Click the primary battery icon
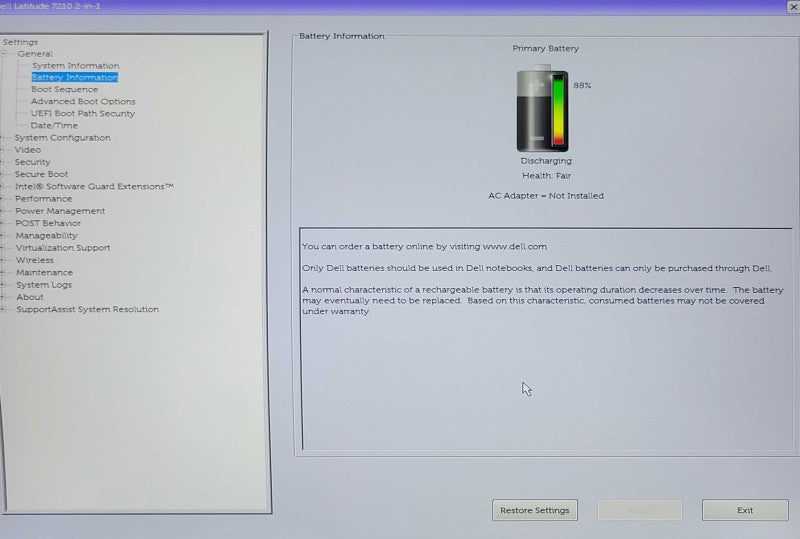 point(542,108)
